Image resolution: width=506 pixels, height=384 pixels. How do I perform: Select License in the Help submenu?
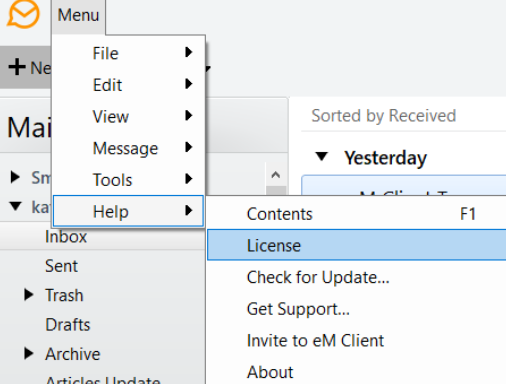click(x=357, y=245)
